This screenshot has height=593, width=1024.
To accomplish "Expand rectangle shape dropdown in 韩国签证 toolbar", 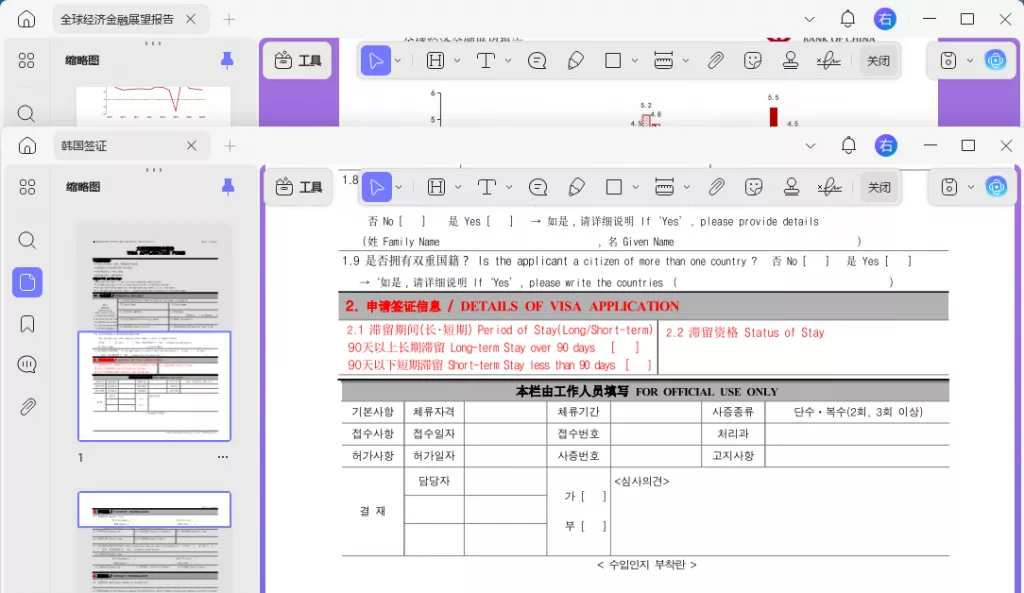I will click(636, 187).
